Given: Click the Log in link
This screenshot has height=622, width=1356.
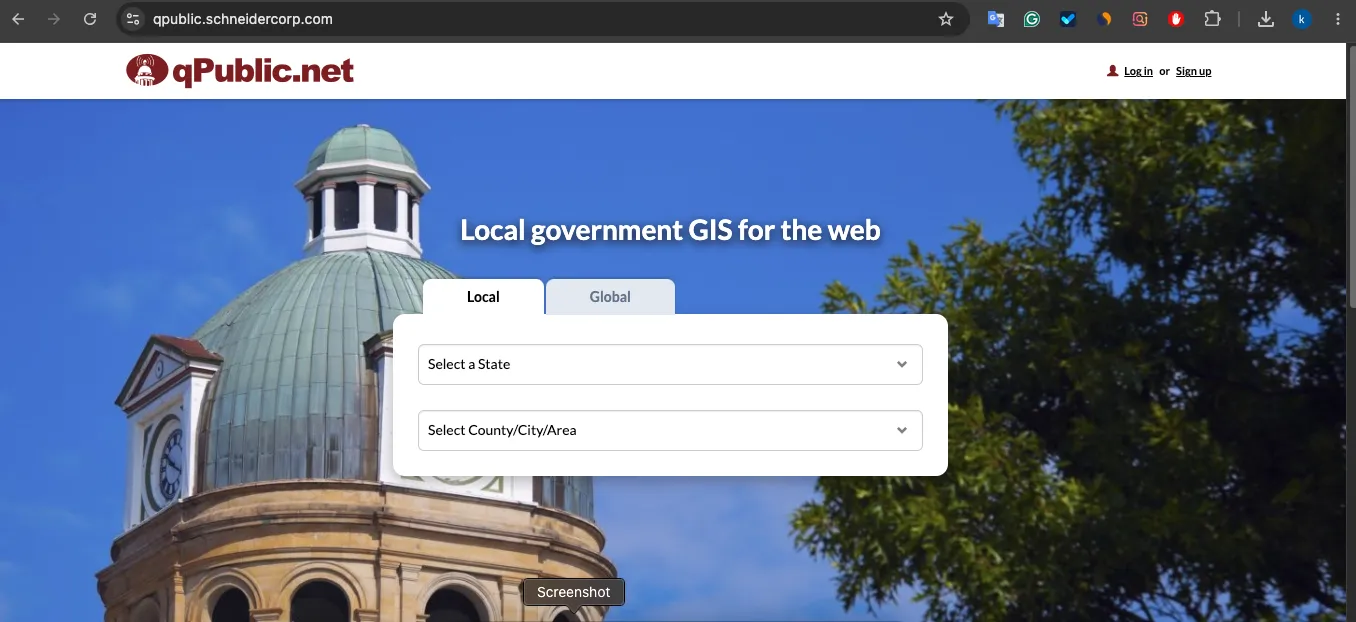Looking at the screenshot, I should 1138,71.
